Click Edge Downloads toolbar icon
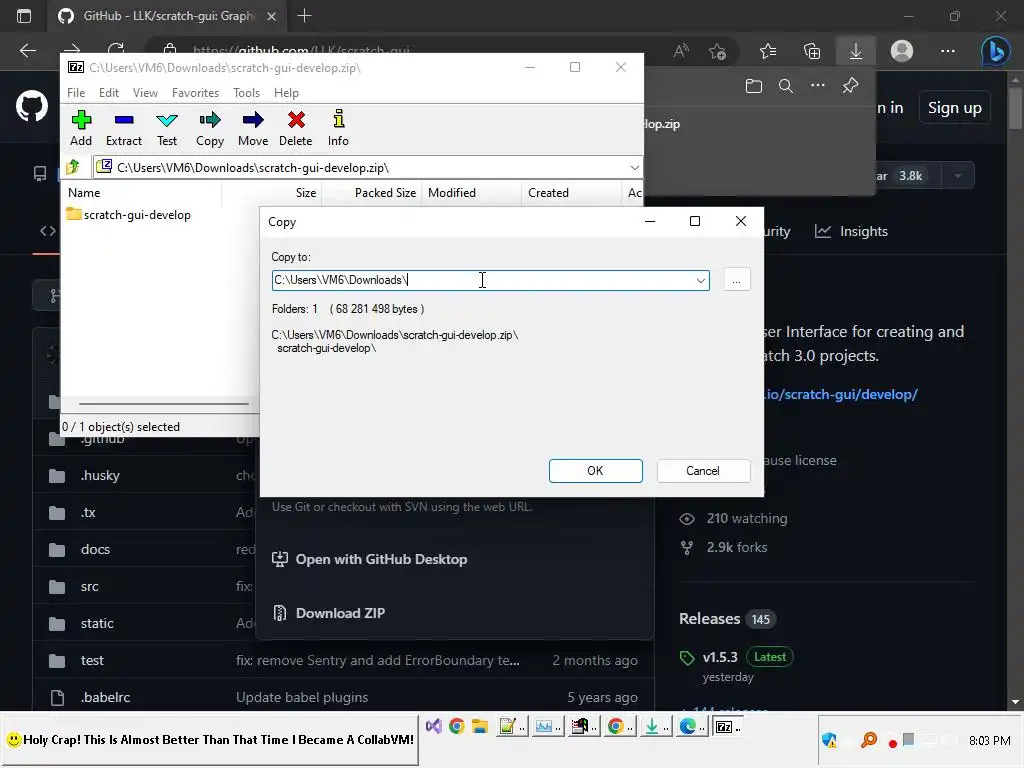This screenshot has width=1024, height=768. tap(855, 51)
